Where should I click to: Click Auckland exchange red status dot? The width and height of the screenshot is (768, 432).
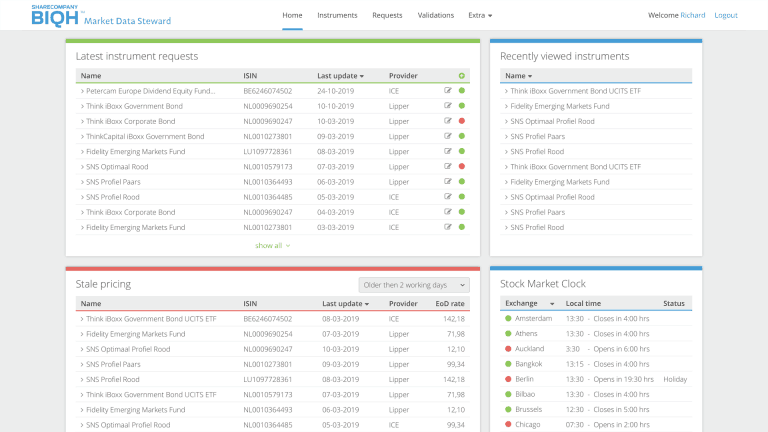(x=508, y=349)
